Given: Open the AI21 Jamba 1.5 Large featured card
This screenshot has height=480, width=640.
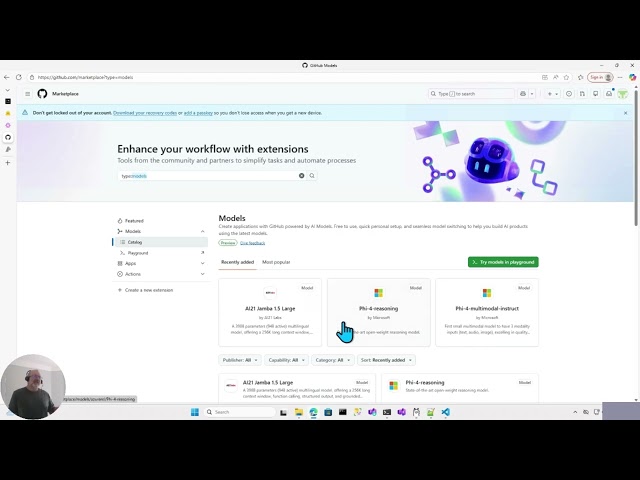Looking at the screenshot, I should point(270,312).
